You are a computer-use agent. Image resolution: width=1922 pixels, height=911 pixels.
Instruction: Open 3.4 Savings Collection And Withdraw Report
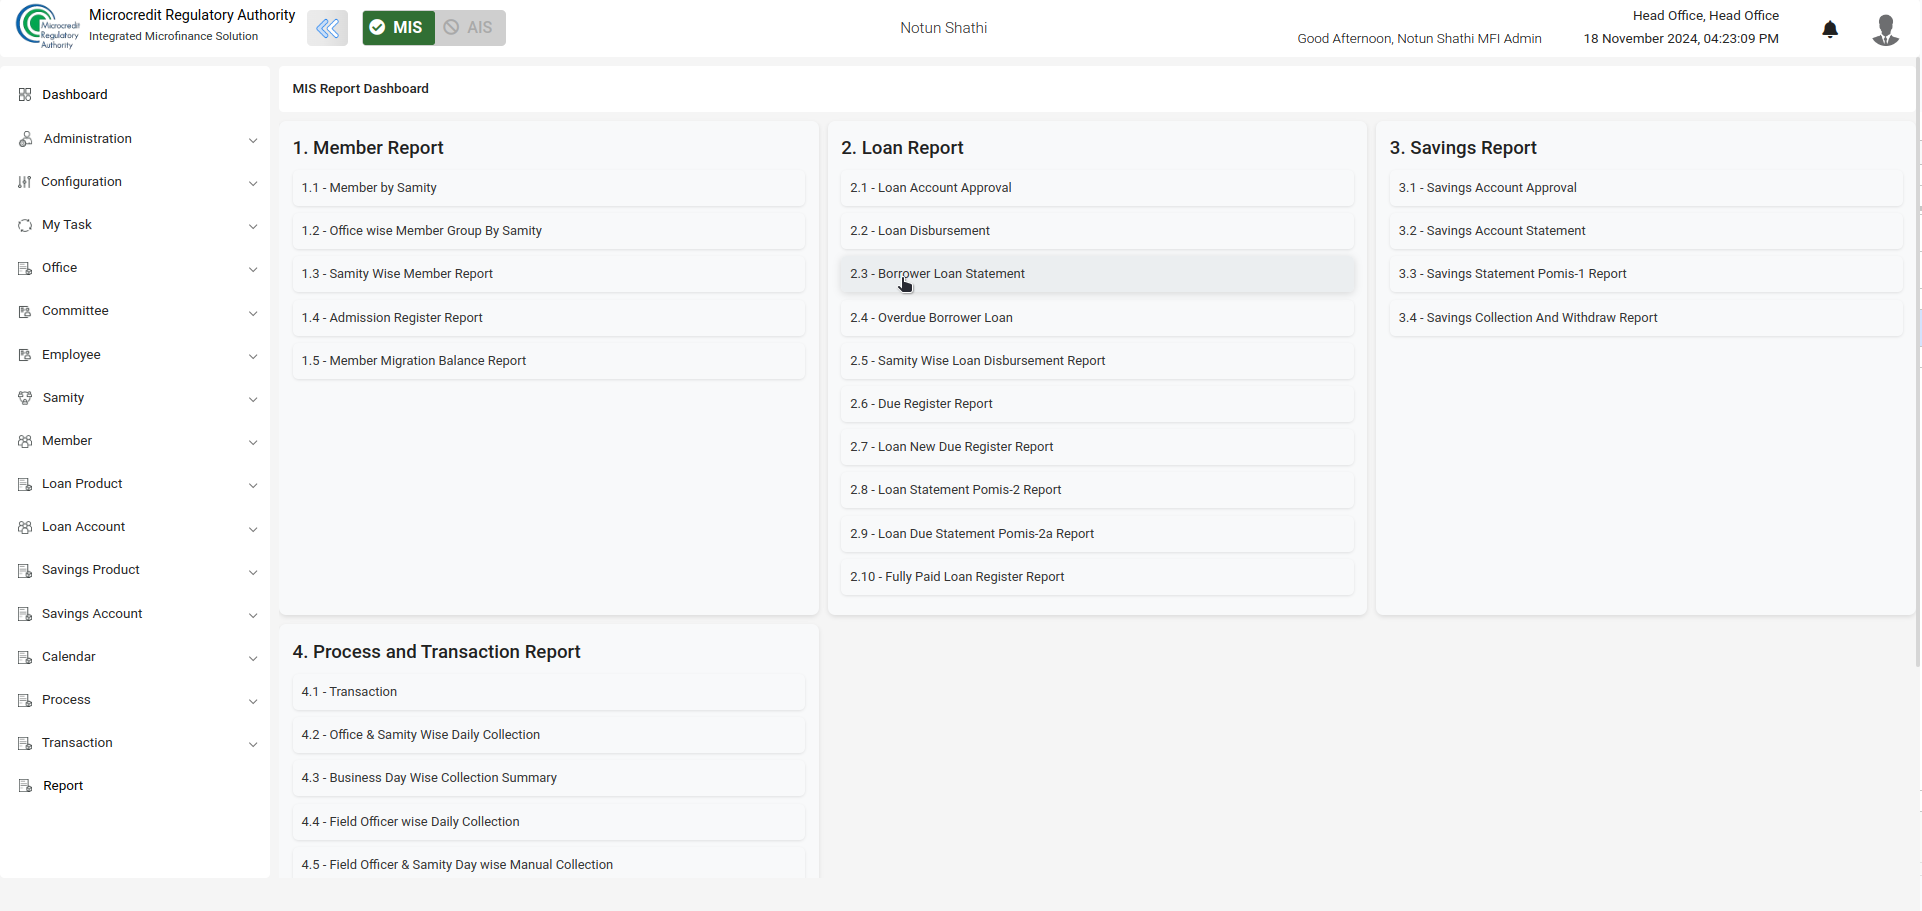(x=1645, y=318)
